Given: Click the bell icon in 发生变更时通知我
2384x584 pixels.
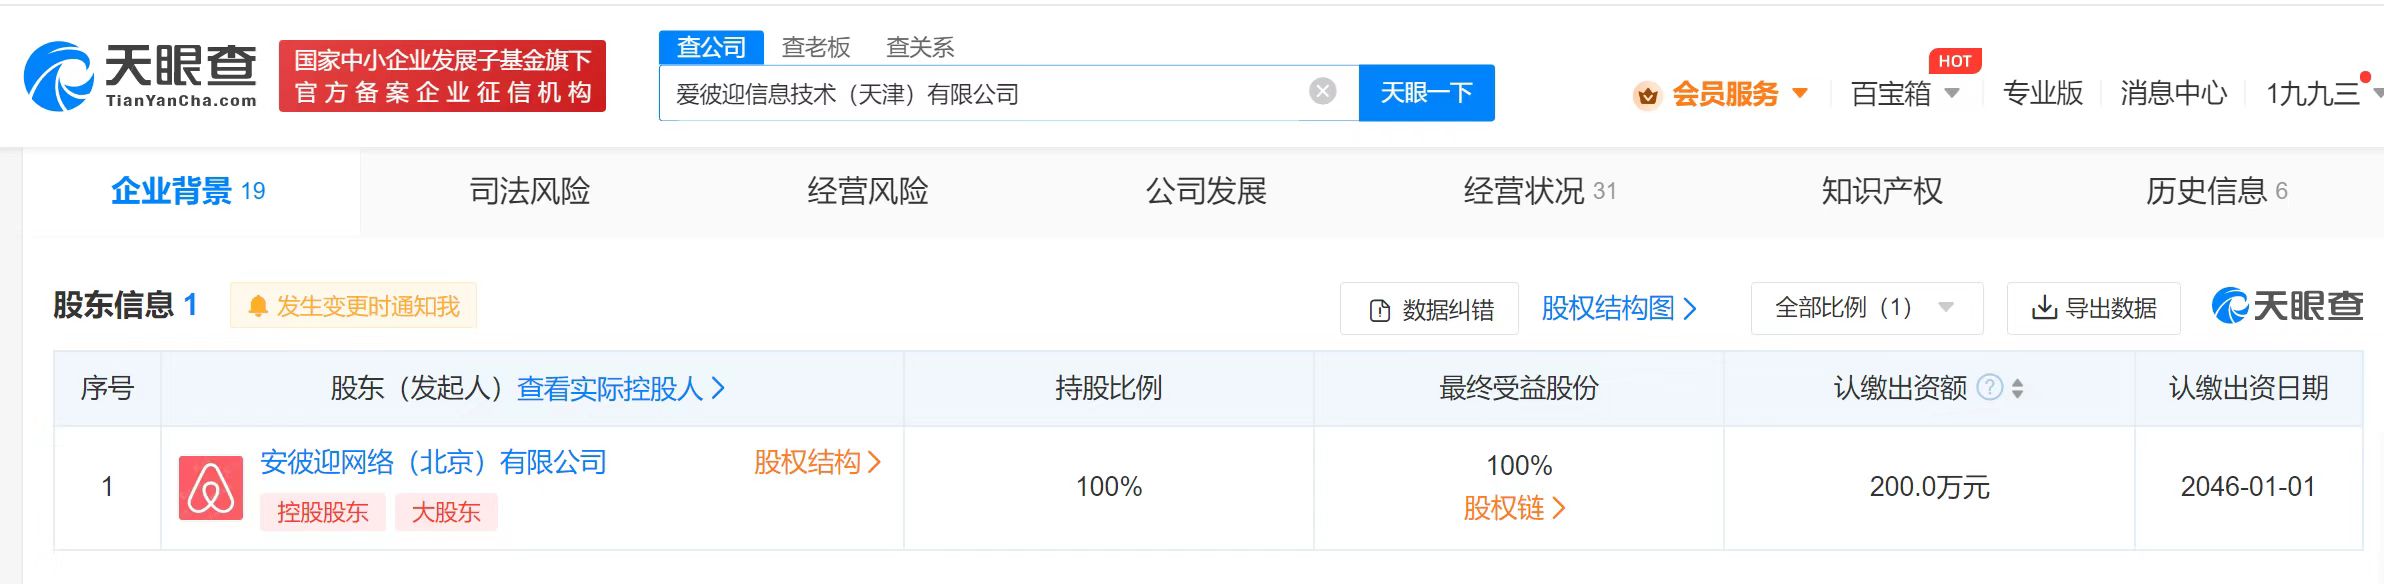Looking at the screenshot, I should coord(258,306).
